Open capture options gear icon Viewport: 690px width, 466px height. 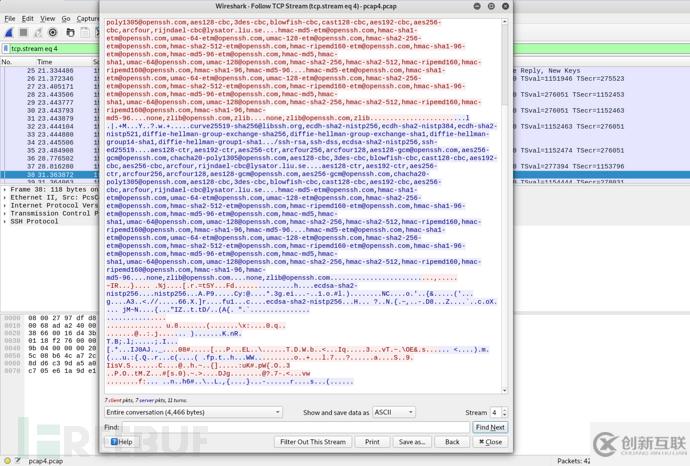click(53, 32)
